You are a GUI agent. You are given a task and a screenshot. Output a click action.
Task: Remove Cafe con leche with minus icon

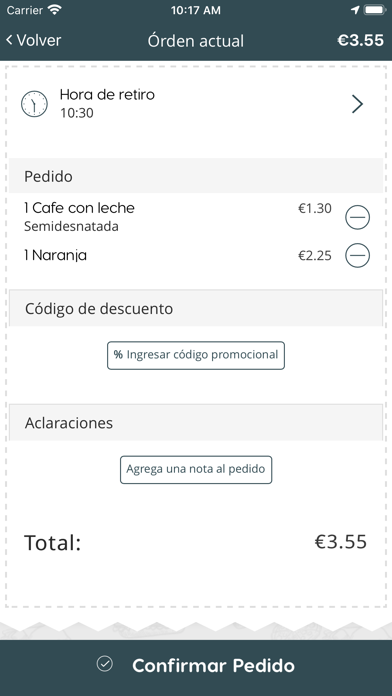click(x=357, y=217)
